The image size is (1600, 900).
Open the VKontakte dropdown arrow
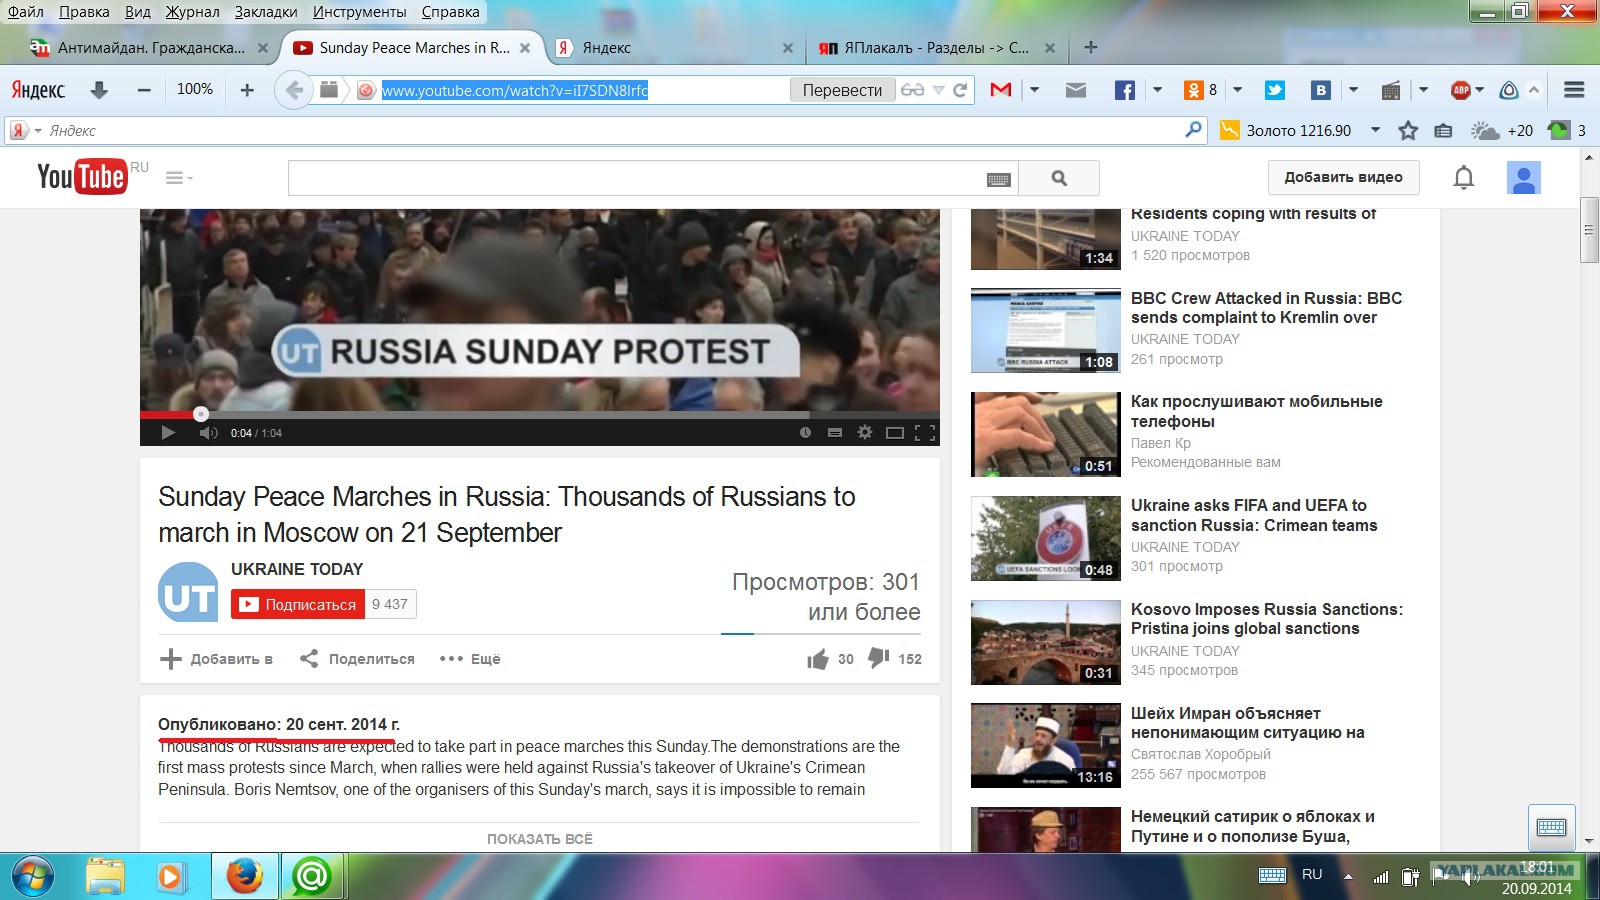[x=1353, y=90]
